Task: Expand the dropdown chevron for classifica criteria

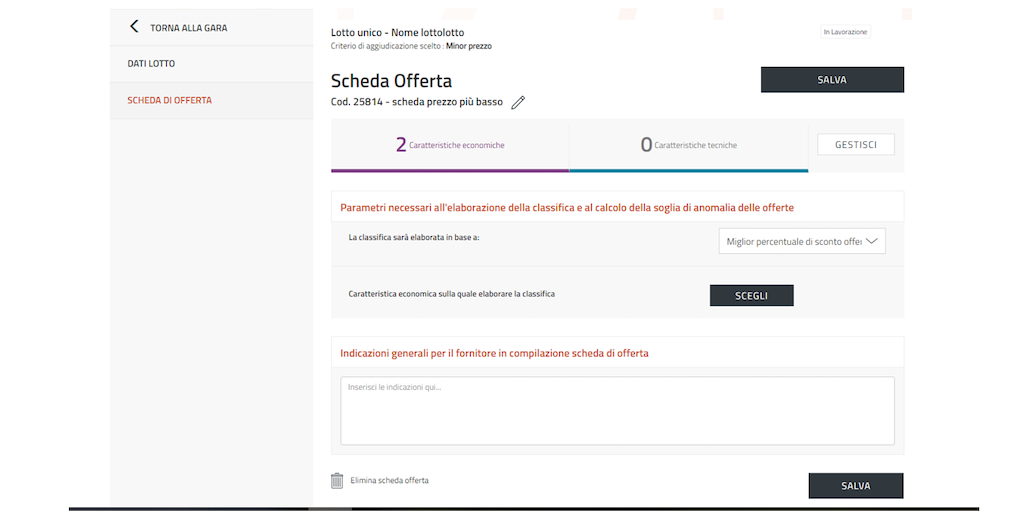Action: click(871, 241)
